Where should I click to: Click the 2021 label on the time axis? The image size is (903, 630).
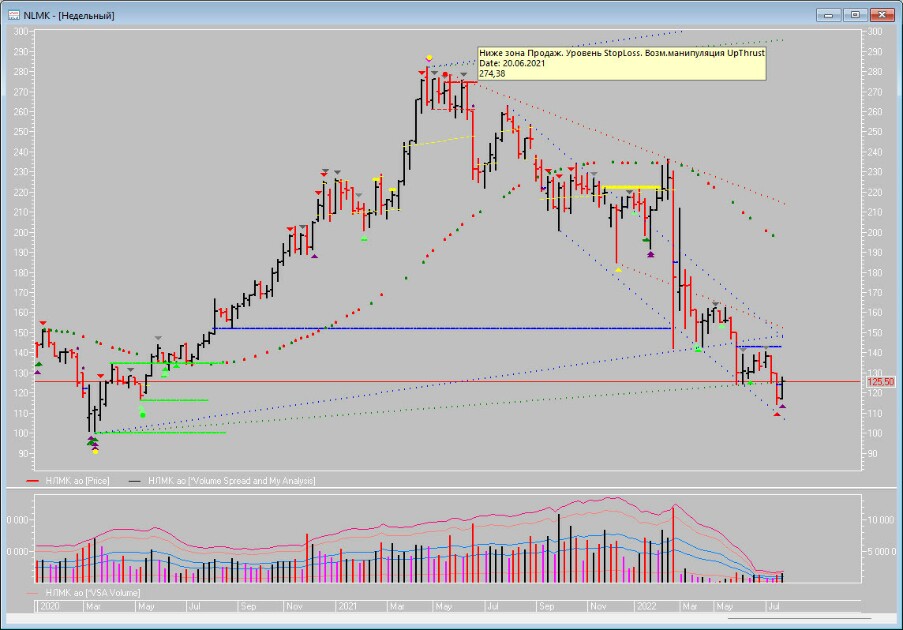(x=347, y=606)
